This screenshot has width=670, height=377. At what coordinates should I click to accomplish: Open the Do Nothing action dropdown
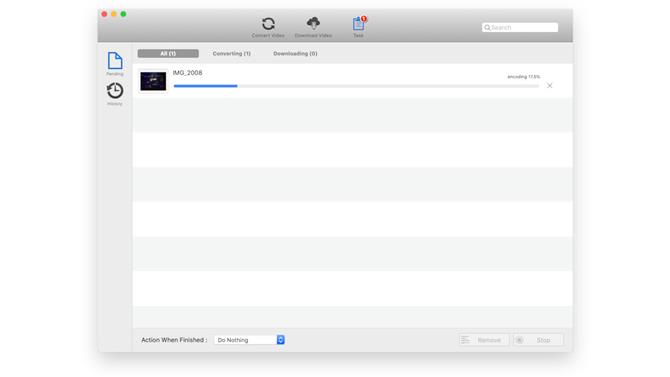click(x=250, y=340)
